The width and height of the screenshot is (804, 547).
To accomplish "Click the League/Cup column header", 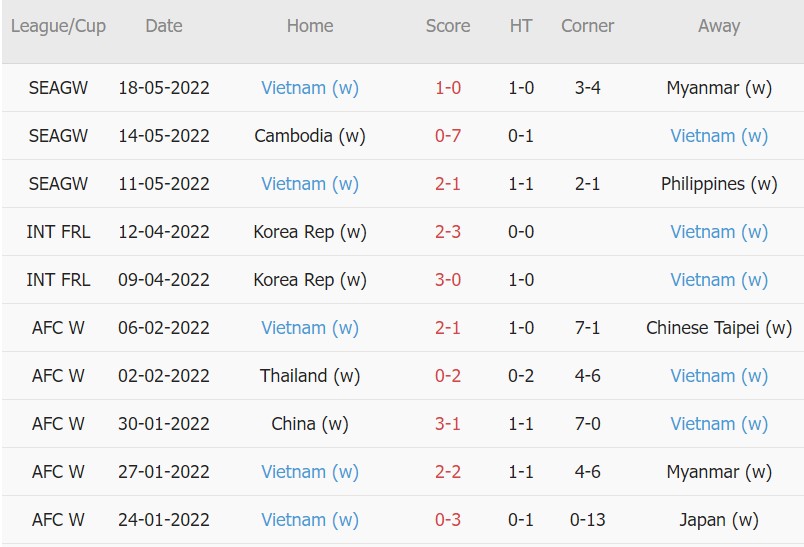I will coord(58,26).
